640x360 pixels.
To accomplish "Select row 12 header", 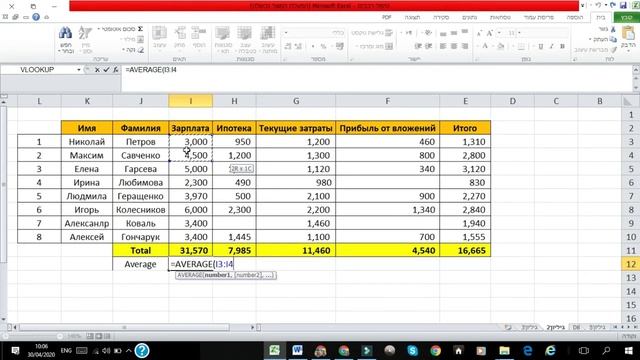I will point(631,264).
